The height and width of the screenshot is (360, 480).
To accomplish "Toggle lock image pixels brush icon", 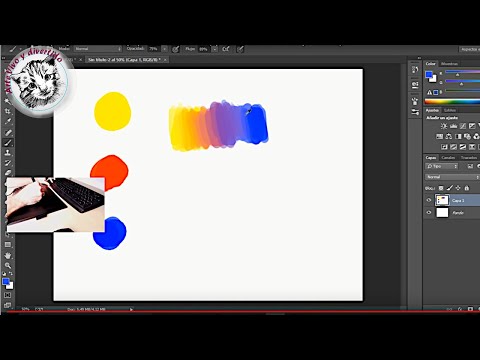I will (450, 188).
